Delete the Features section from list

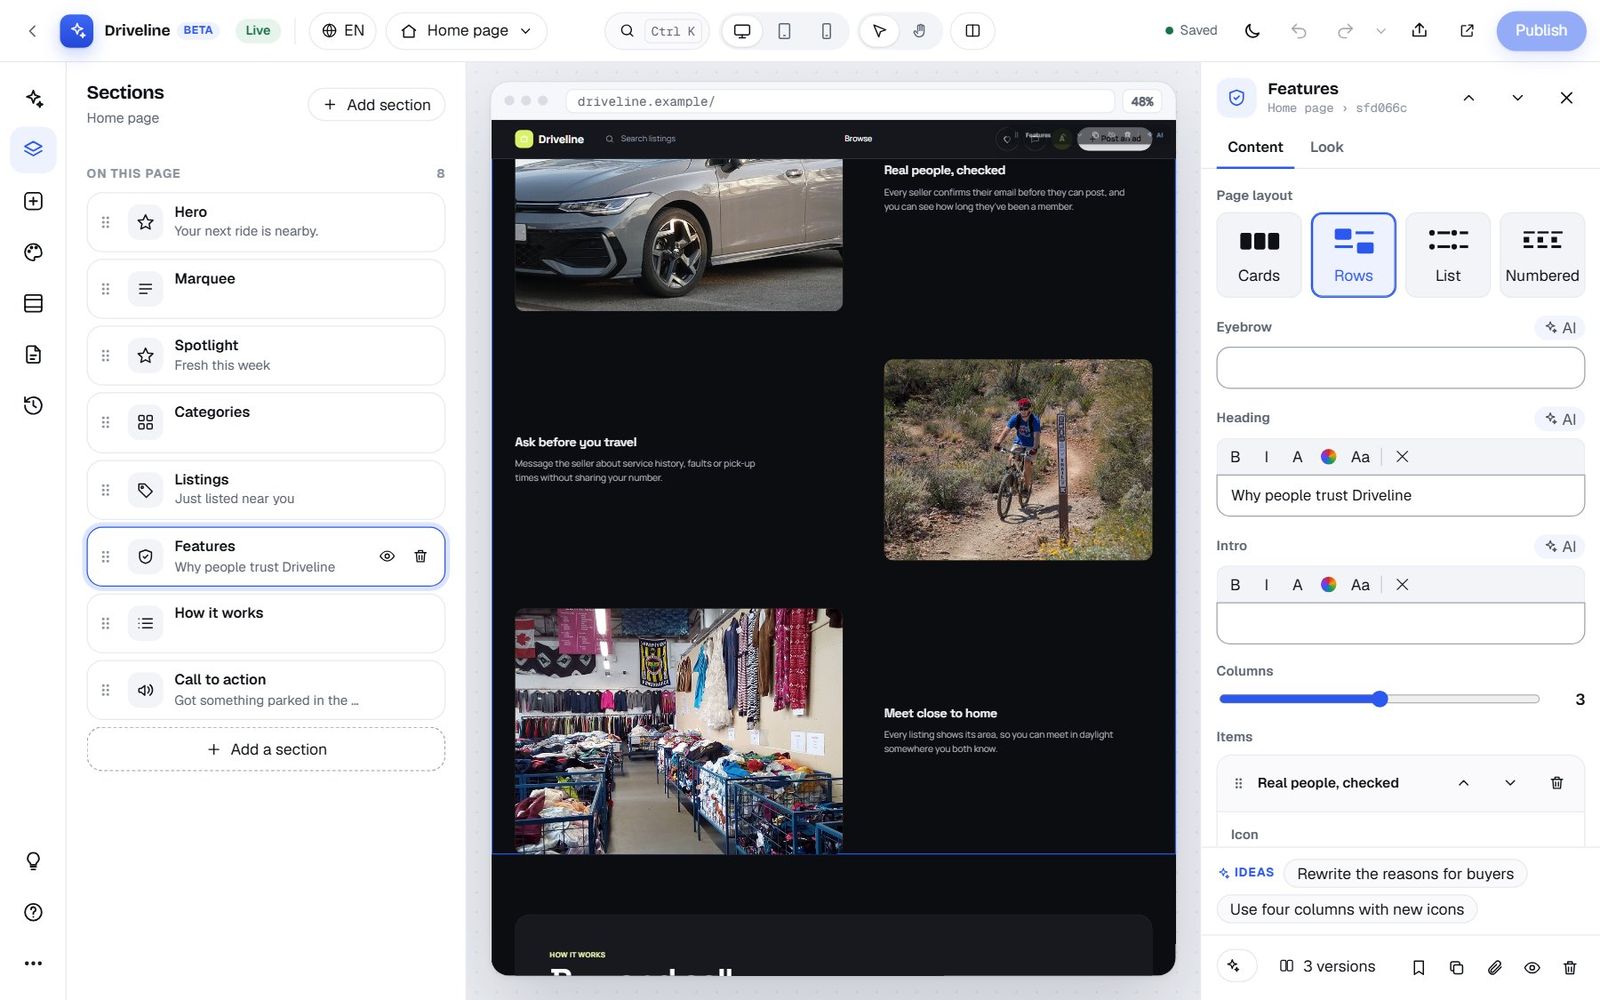point(420,556)
